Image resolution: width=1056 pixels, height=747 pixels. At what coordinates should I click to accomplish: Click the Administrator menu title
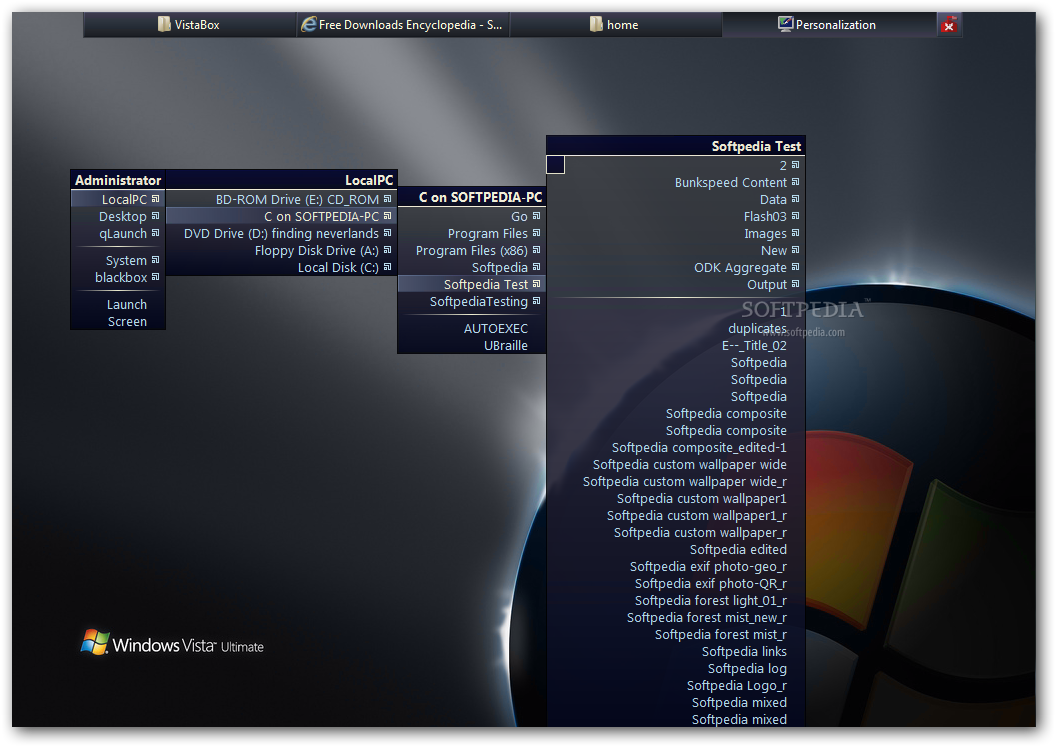pyautogui.click(x=118, y=180)
